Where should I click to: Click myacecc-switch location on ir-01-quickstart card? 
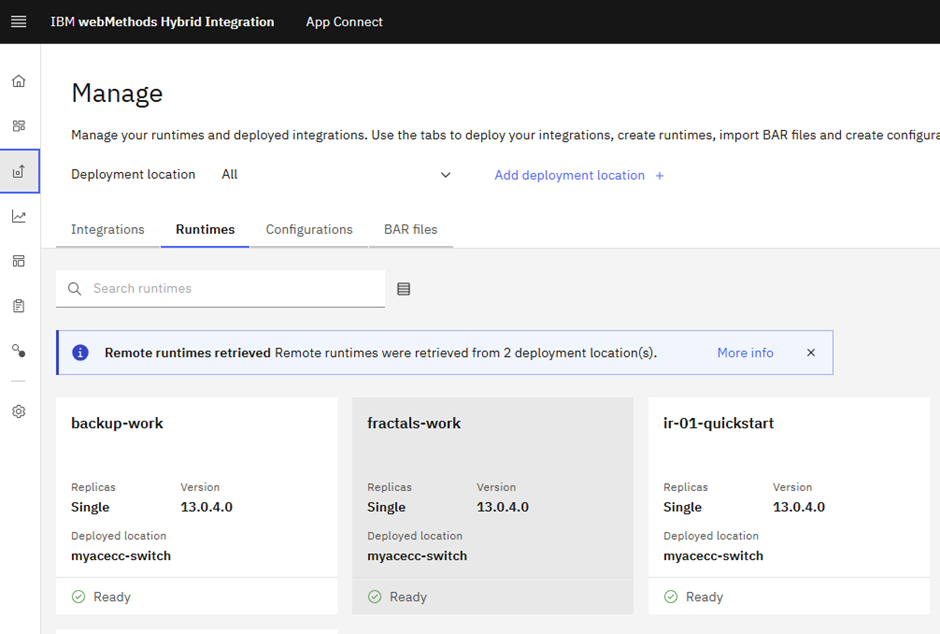[713, 555]
